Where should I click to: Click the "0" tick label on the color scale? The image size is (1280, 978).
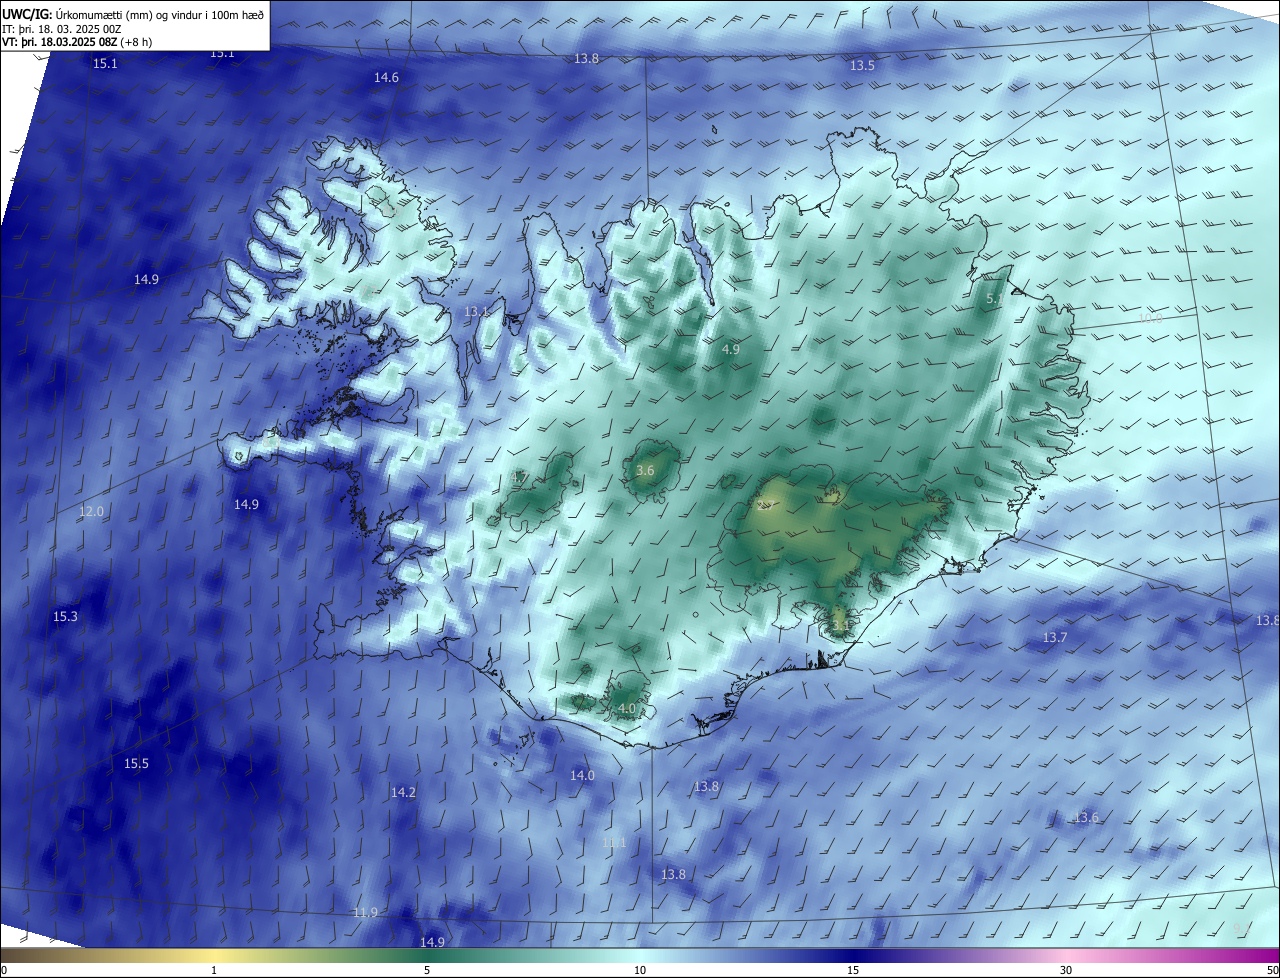pos(4,970)
